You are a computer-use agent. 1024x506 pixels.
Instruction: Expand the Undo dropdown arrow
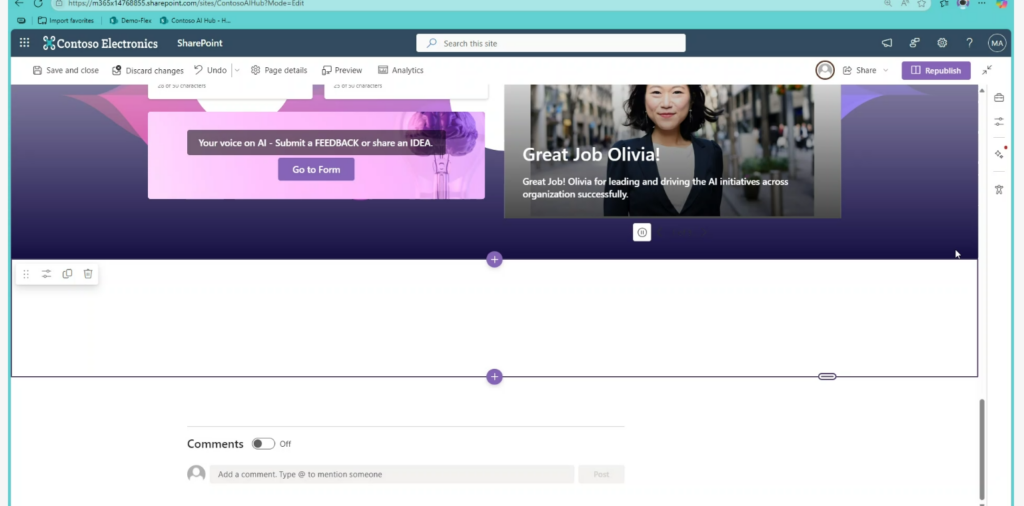(x=236, y=70)
